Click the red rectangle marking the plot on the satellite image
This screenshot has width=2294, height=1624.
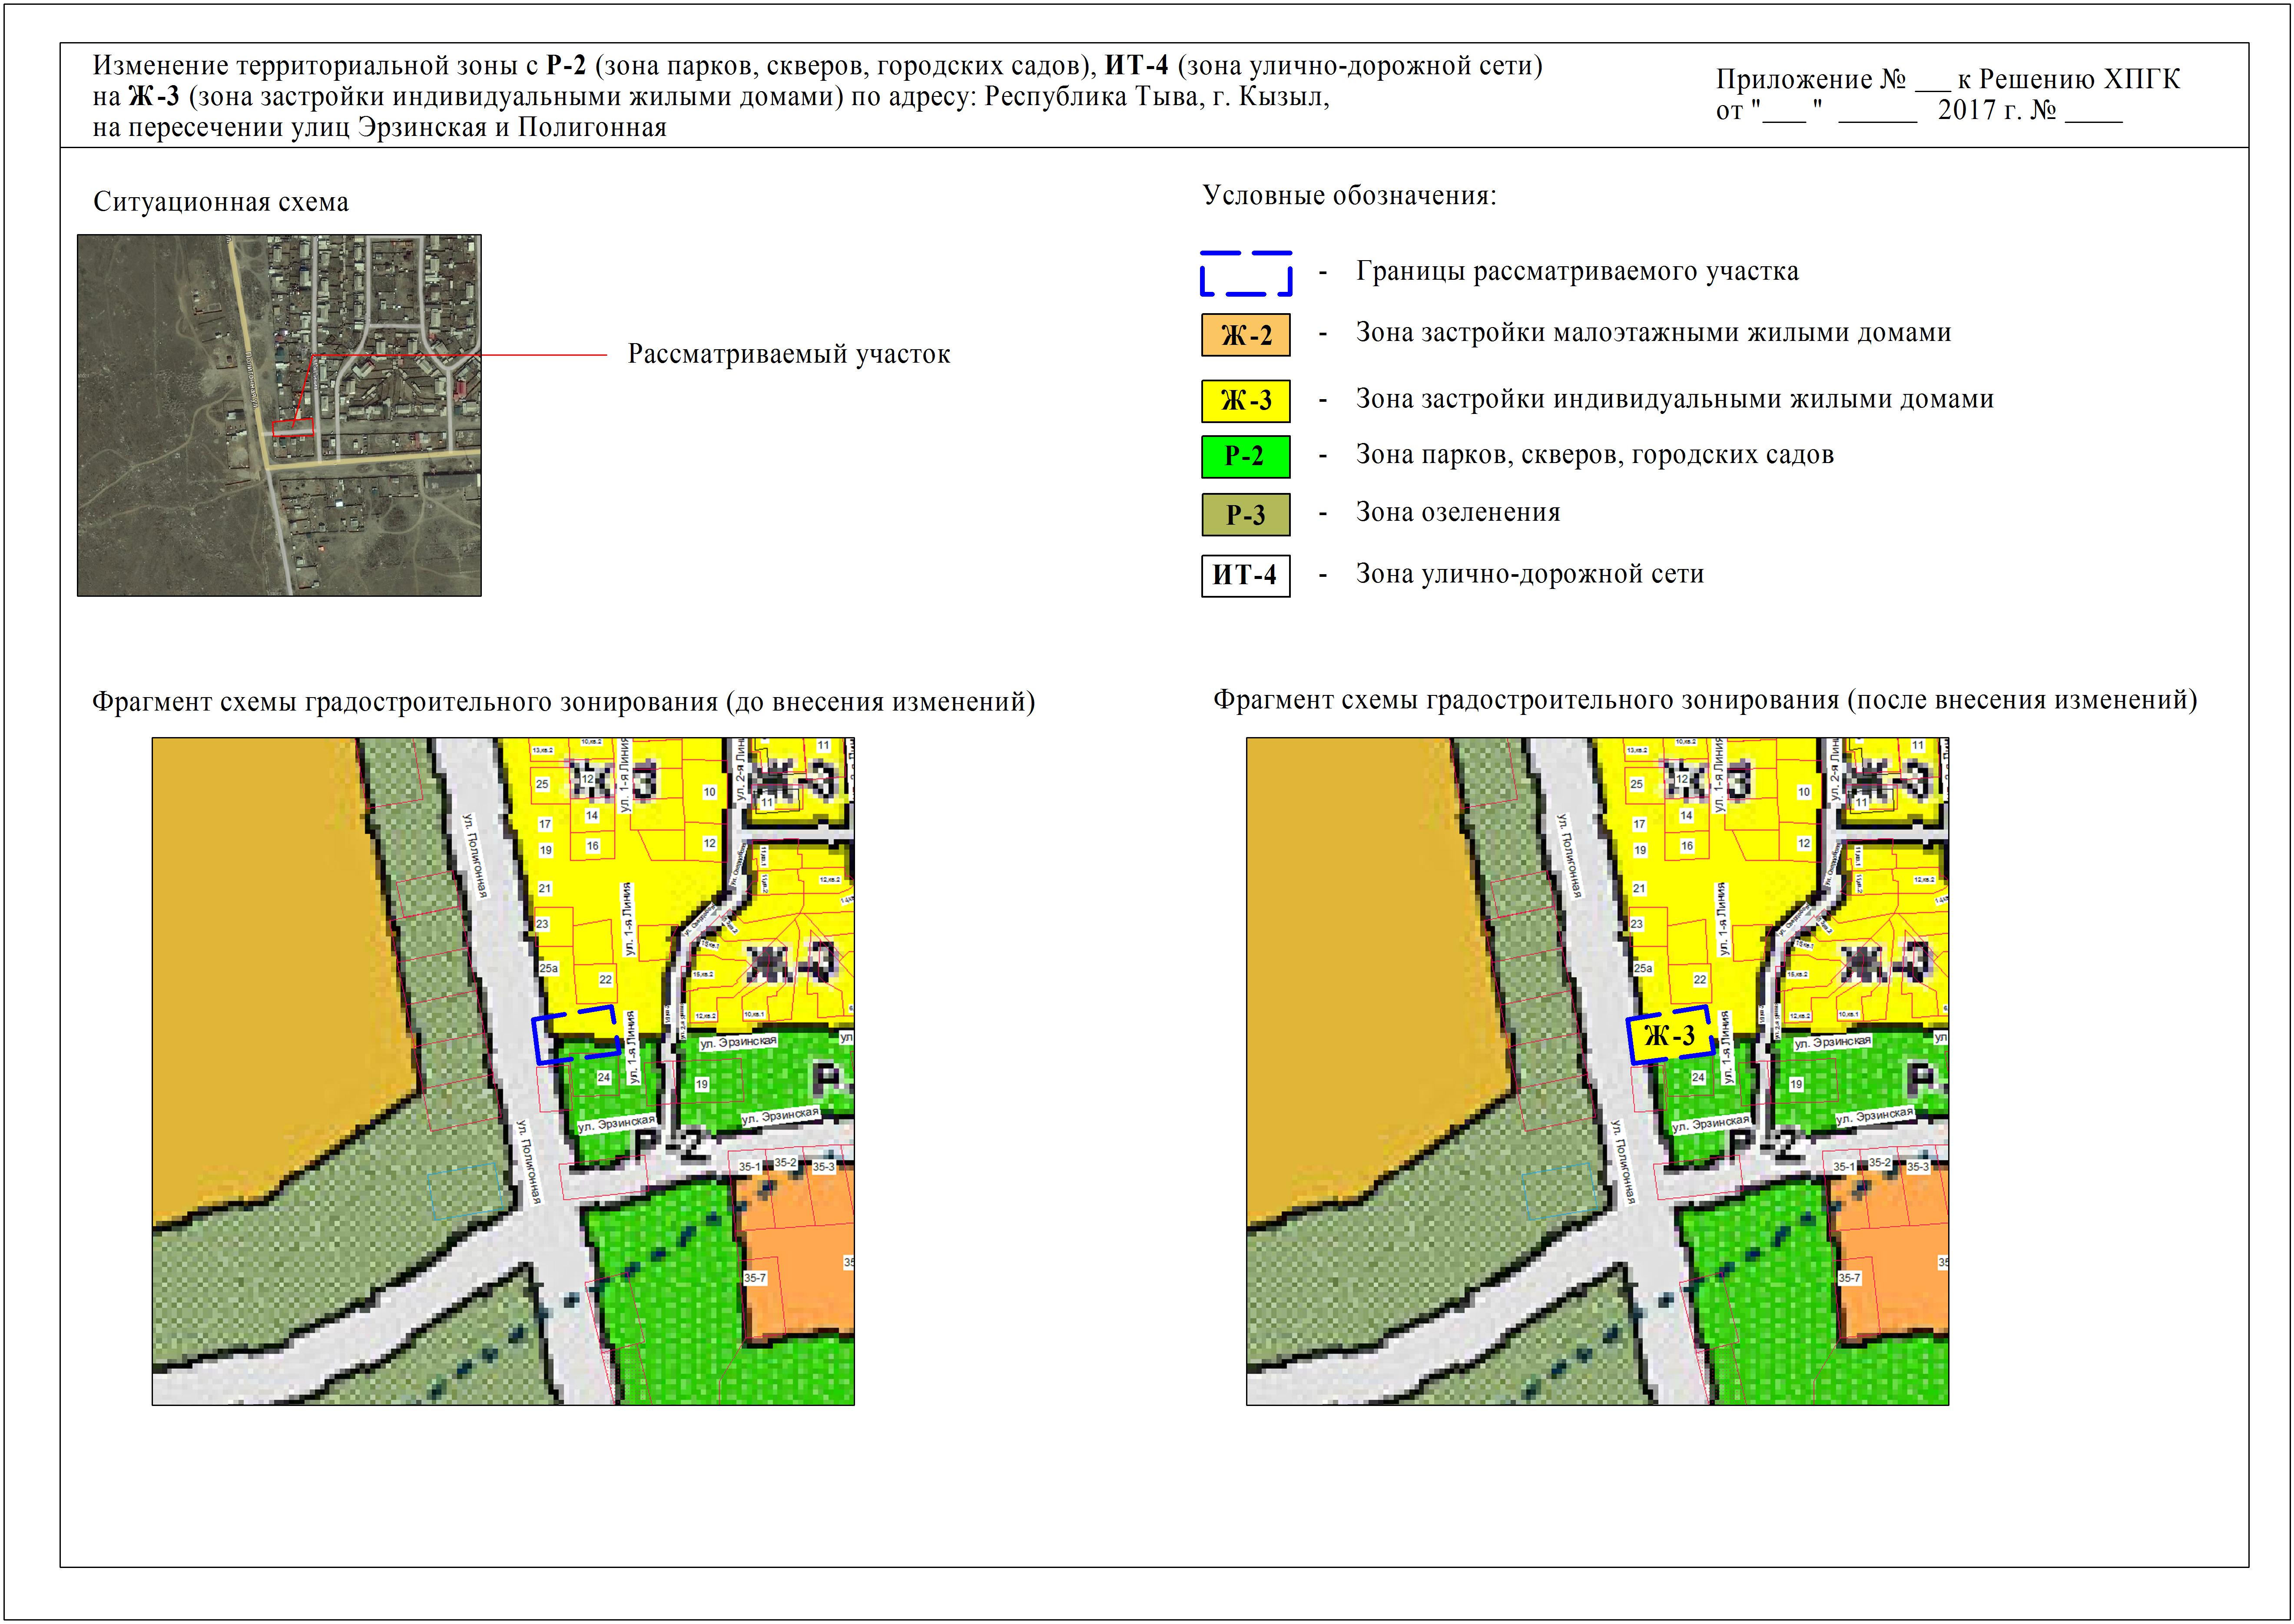(x=292, y=428)
